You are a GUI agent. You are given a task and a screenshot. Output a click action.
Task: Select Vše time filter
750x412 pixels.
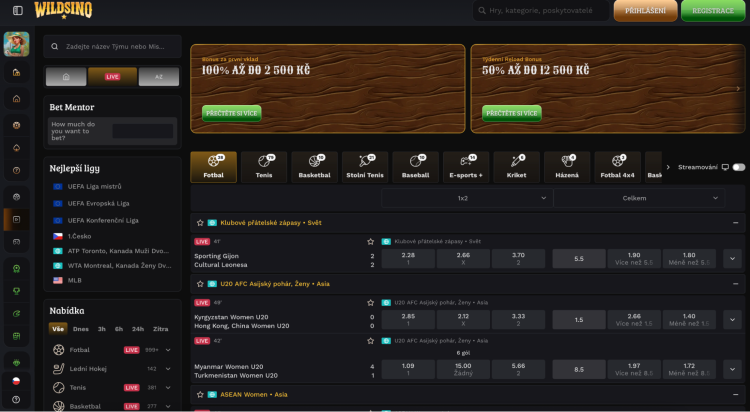pyautogui.click(x=58, y=329)
